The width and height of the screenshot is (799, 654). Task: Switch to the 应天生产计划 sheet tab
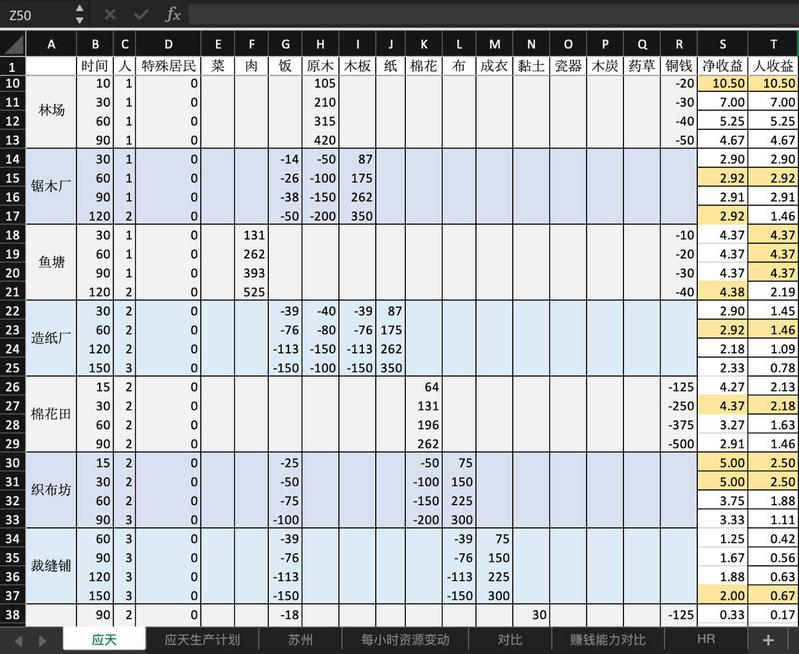coord(202,640)
